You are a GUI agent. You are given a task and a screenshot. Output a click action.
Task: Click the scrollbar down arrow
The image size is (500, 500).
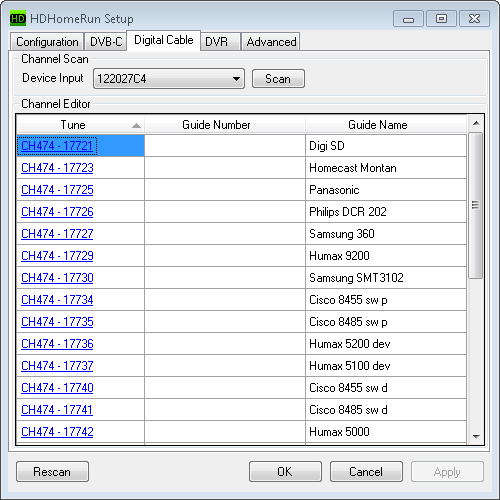[476, 436]
